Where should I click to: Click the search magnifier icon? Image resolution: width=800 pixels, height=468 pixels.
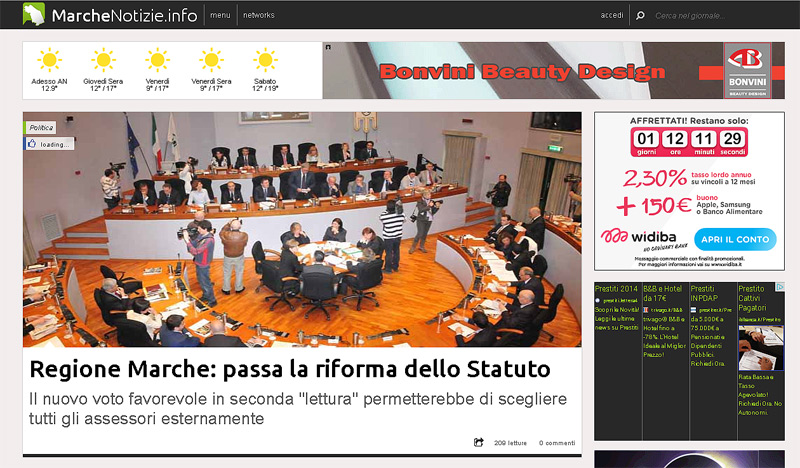(640, 15)
